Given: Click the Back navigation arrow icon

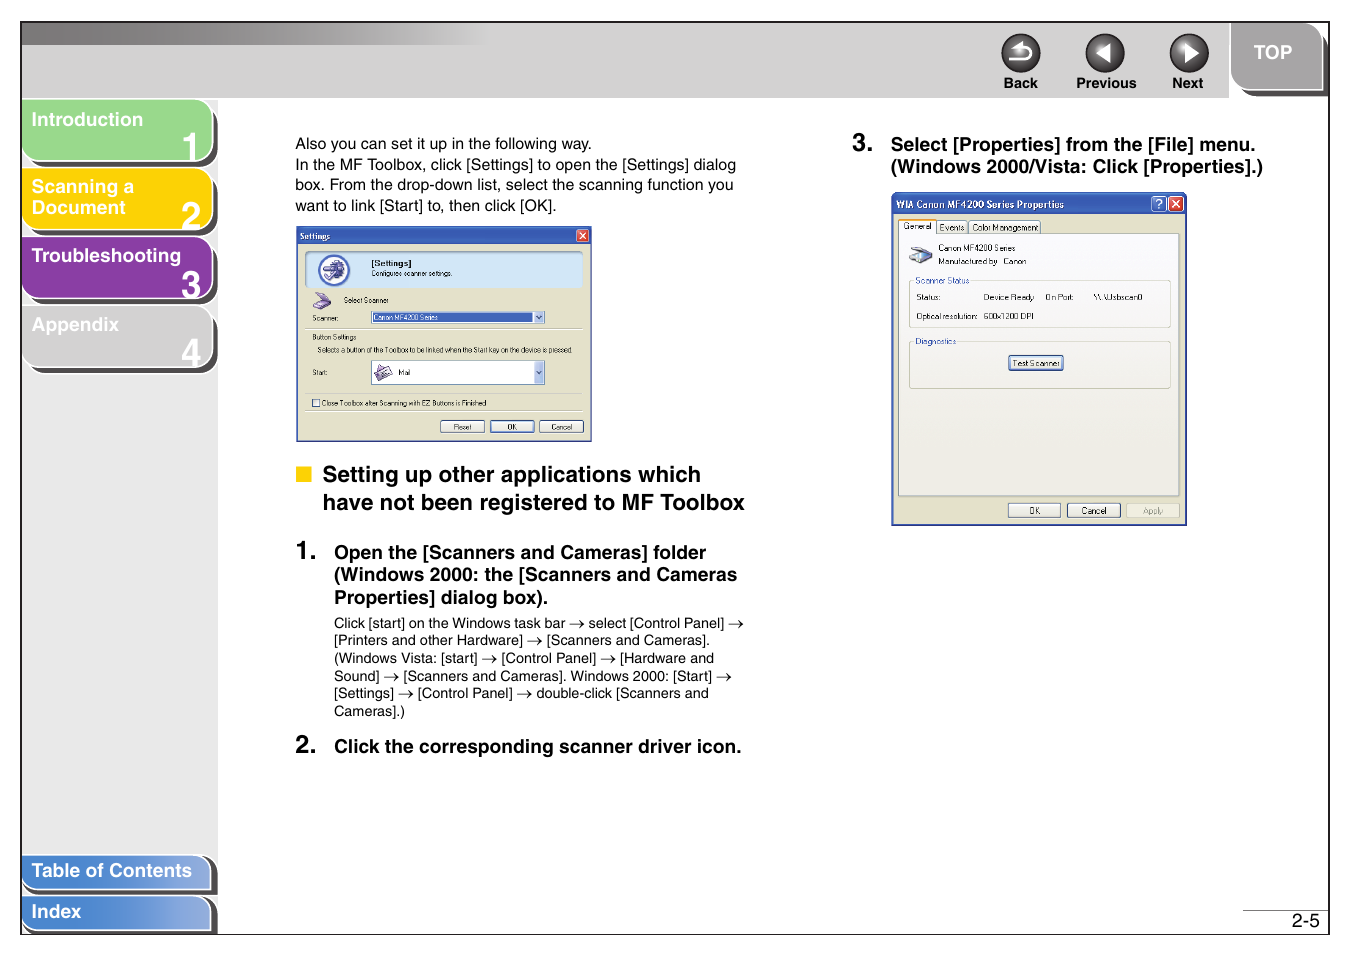Looking at the screenshot, I should coord(1020,53).
